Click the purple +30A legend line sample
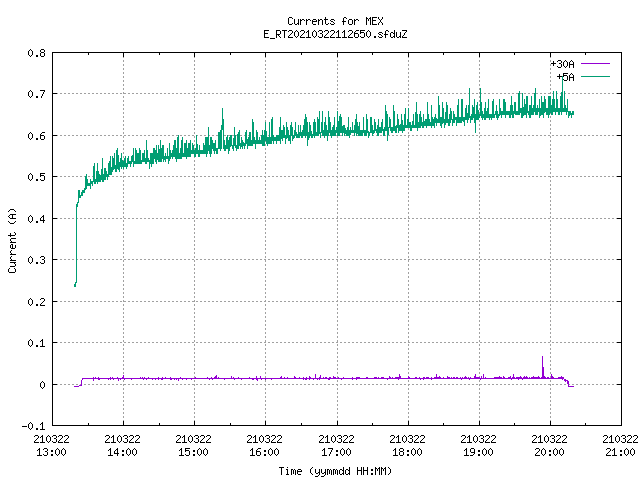The width and height of the screenshot is (640, 480). click(595, 64)
